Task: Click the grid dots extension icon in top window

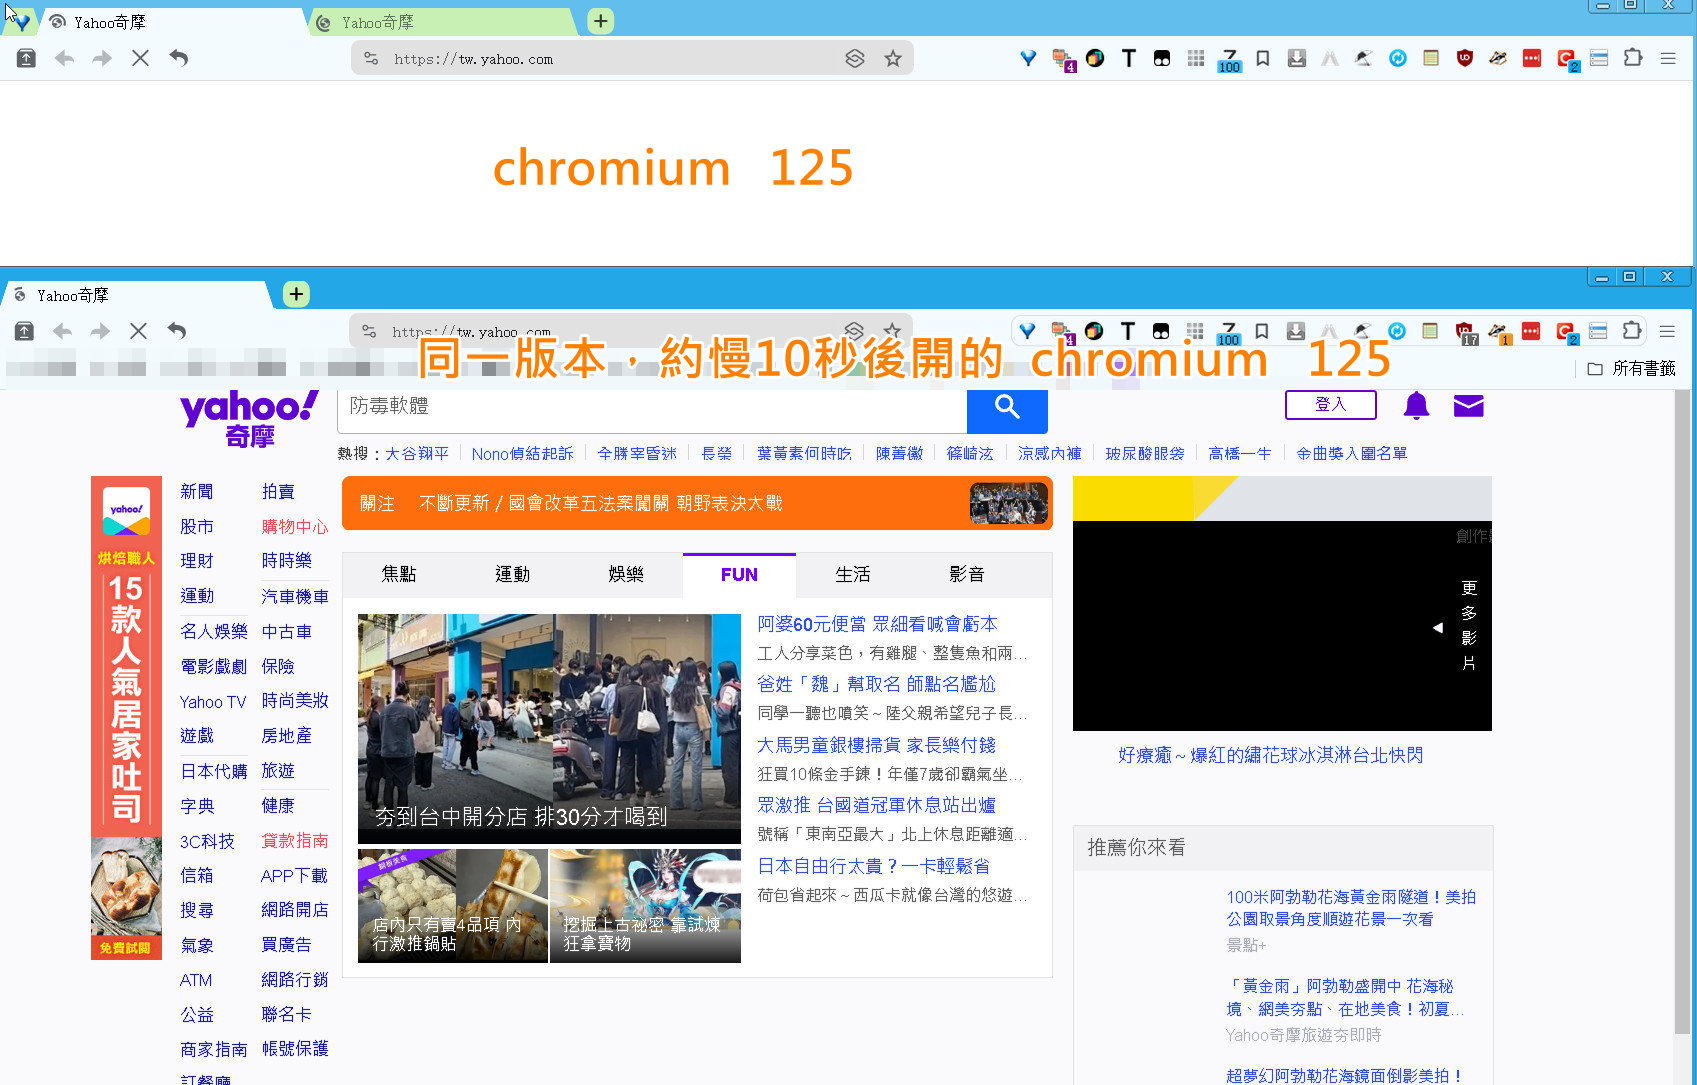Action: click(1196, 58)
